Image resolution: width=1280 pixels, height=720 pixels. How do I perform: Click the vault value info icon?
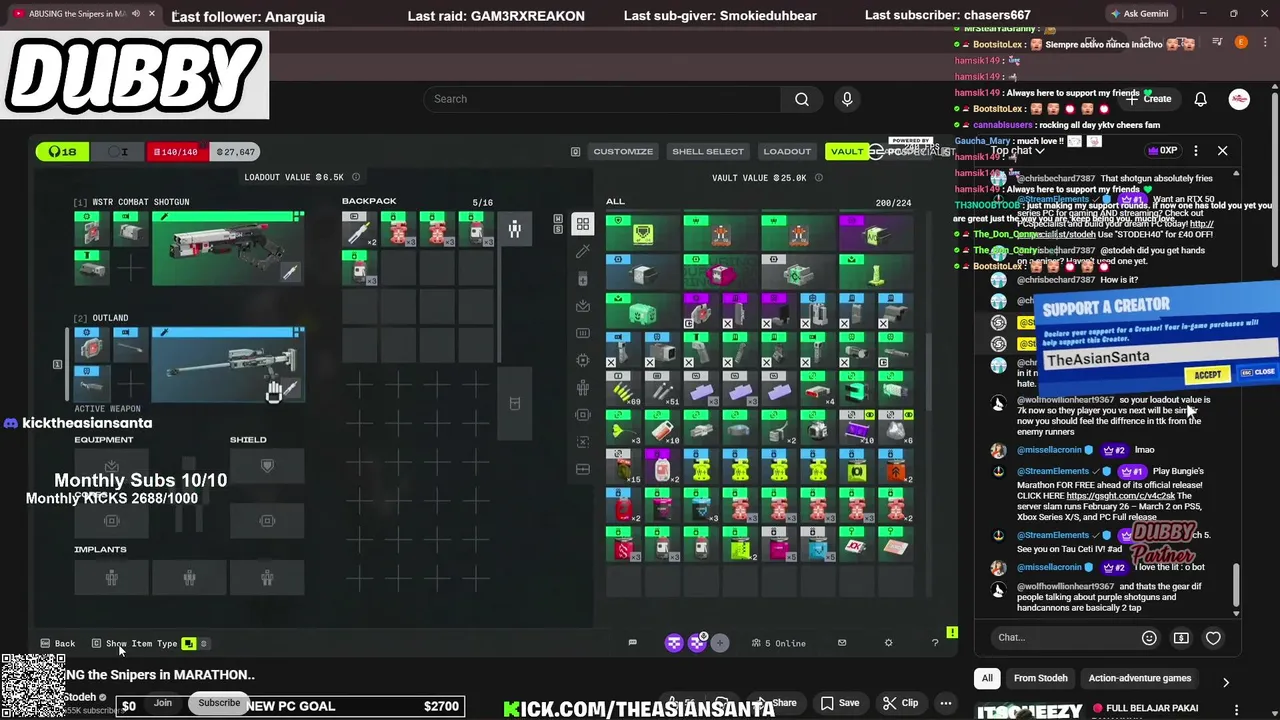pos(818,178)
